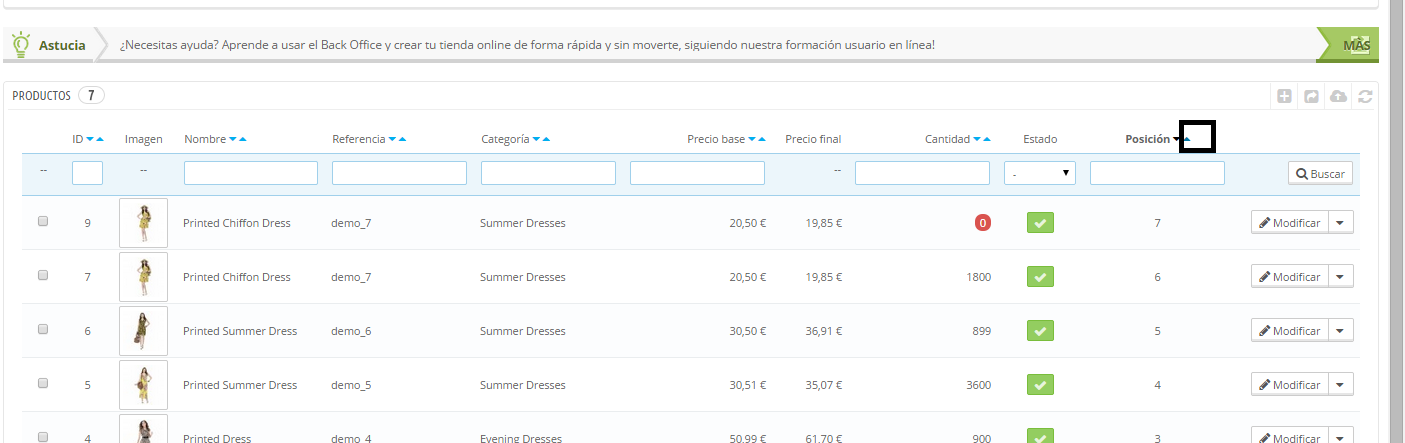The height and width of the screenshot is (443, 1405).
Task: Sort ID column ascending with up arrow
Action: (100, 140)
